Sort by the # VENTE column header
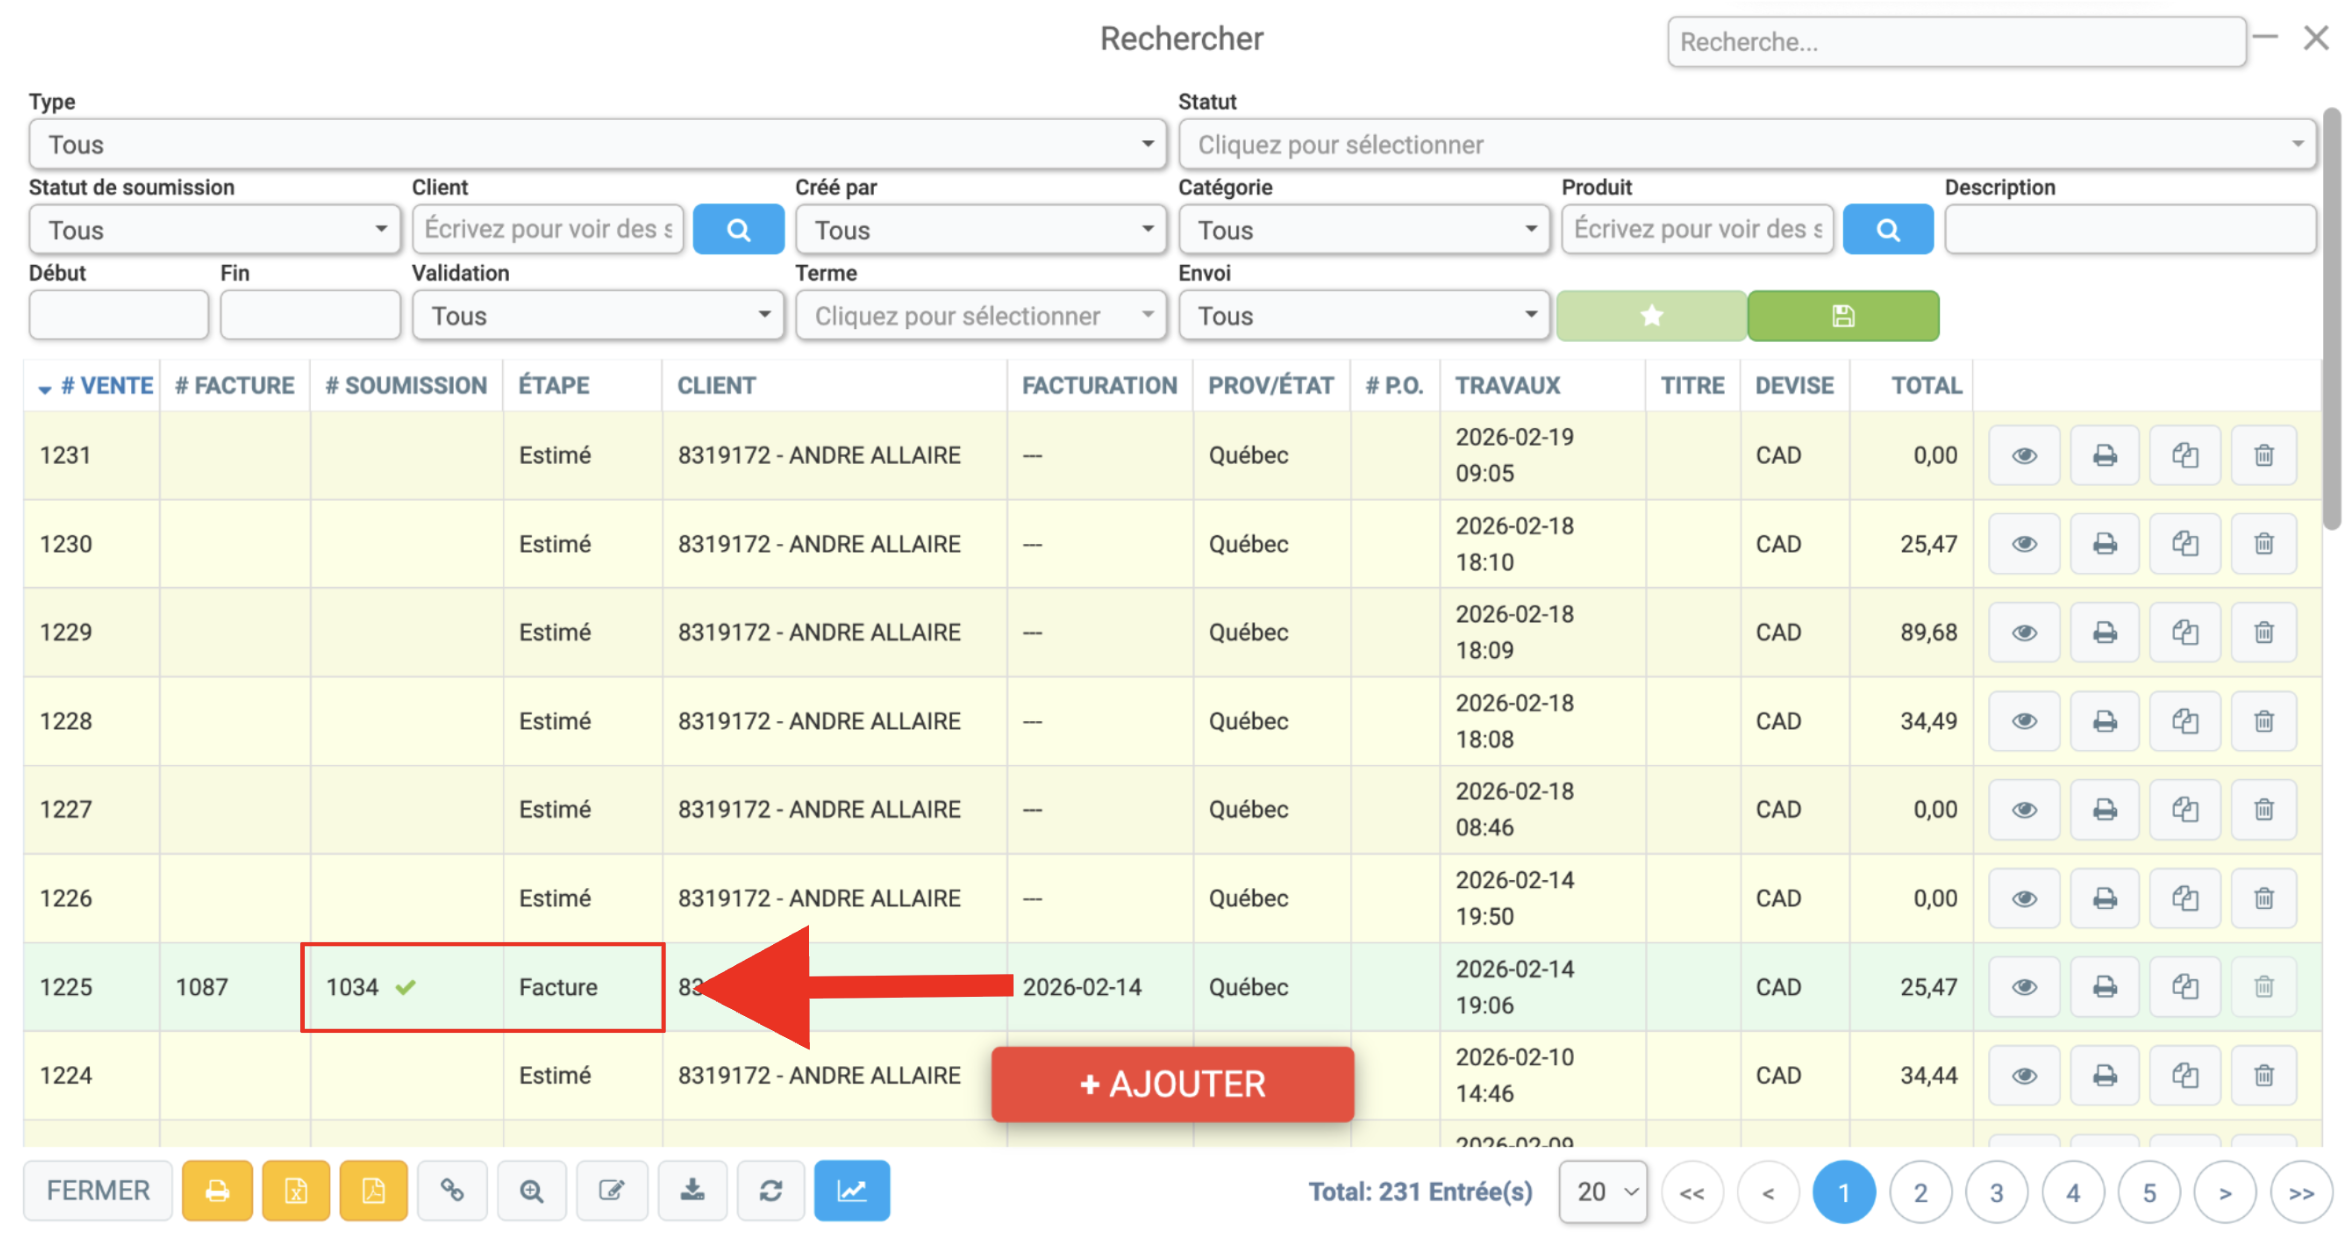Image resolution: width=2344 pixels, height=1246 pixels. (96, 386)
